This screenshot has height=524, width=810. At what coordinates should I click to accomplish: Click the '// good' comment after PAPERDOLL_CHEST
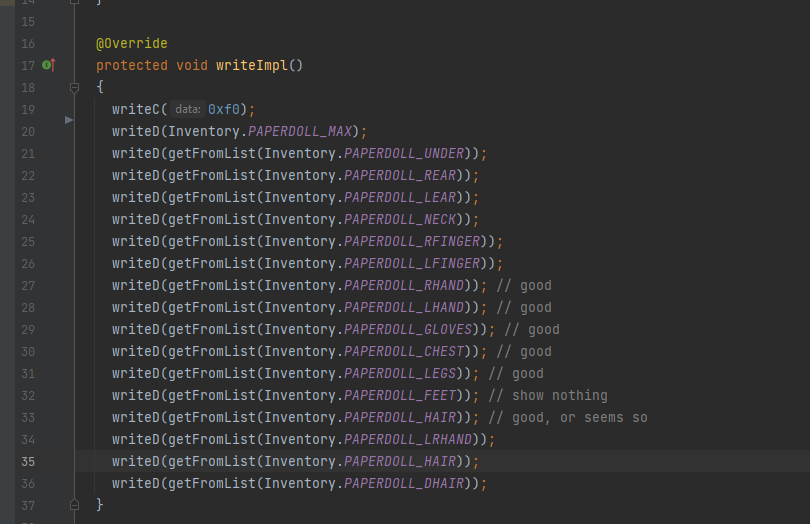pos(524,351)
